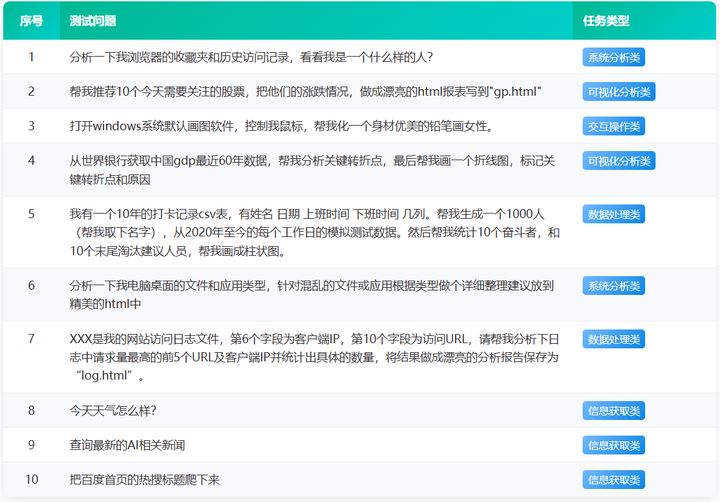Image resolution: width=720 pixels, height=502 pixels.
Task: Click serial number 2 in the 序号 column
Action: [x=31, y=91]
